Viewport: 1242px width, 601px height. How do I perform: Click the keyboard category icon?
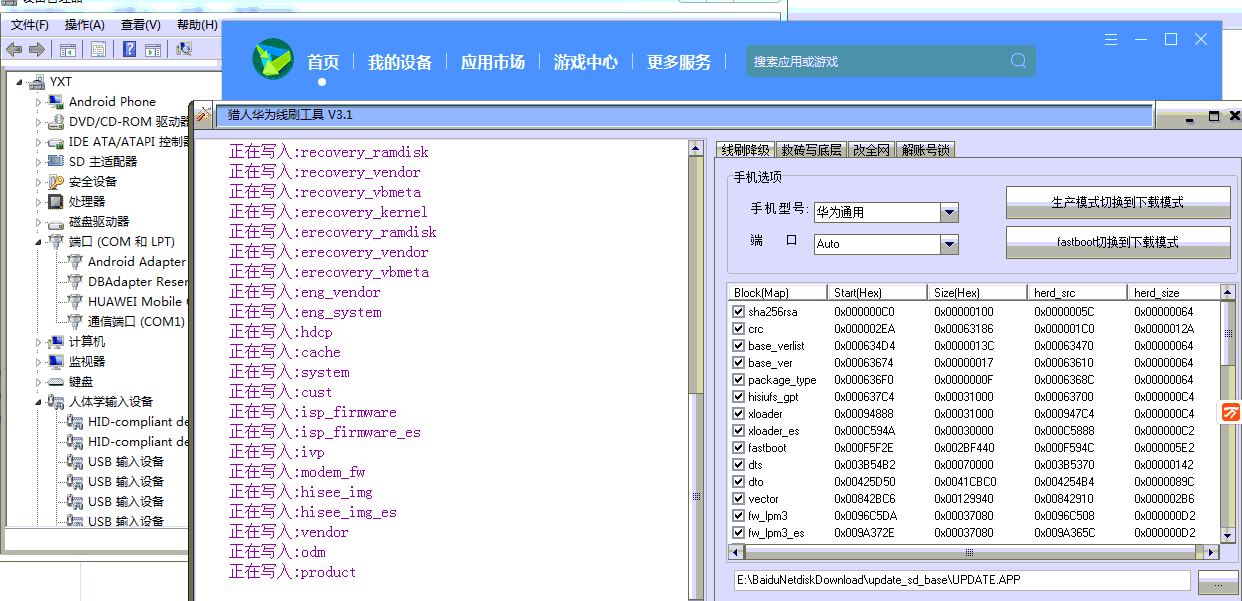(x=56, y=381)
